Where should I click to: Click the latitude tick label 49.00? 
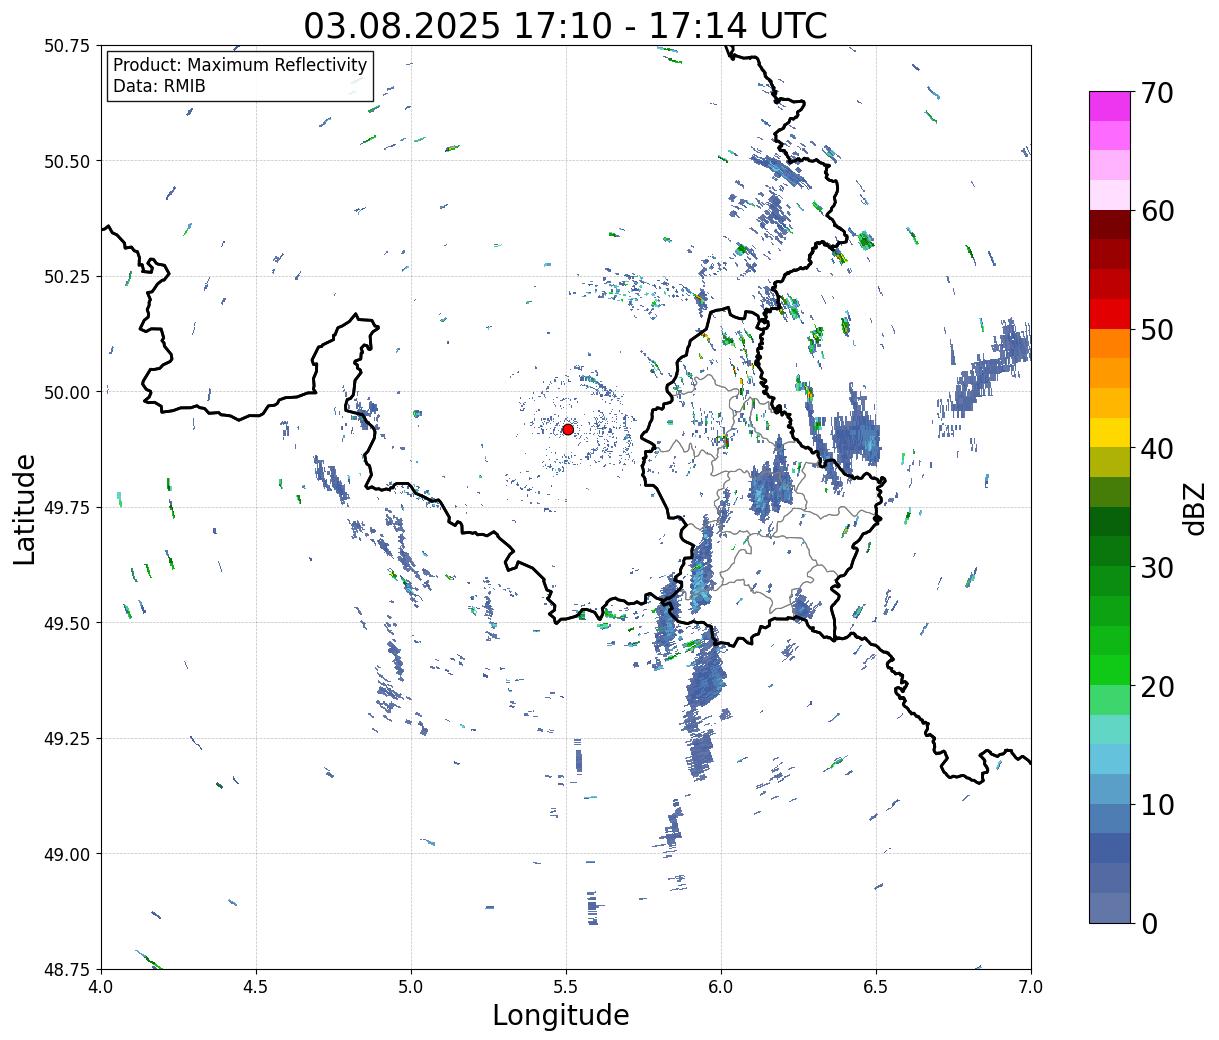pos(67,854)
